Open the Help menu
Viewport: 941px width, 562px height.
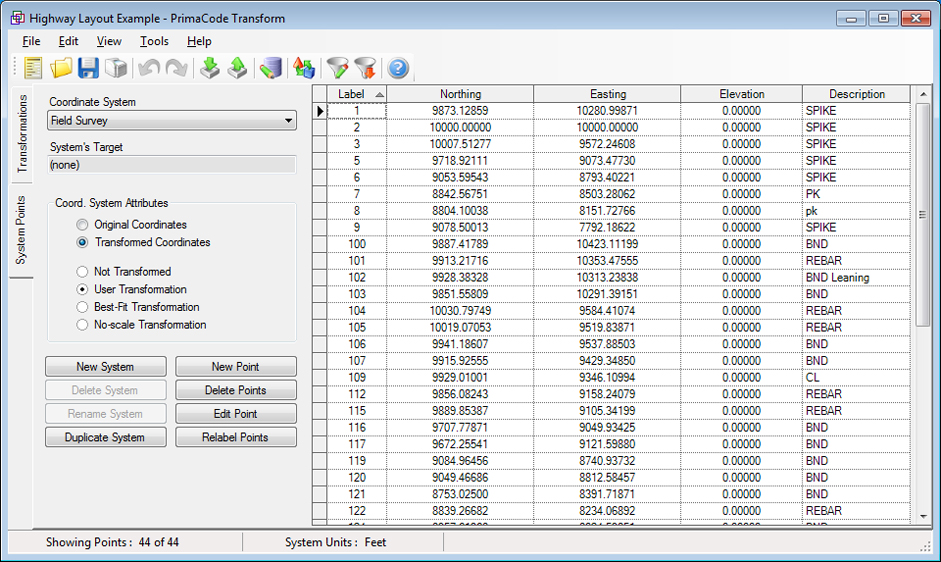pos(199,41)
